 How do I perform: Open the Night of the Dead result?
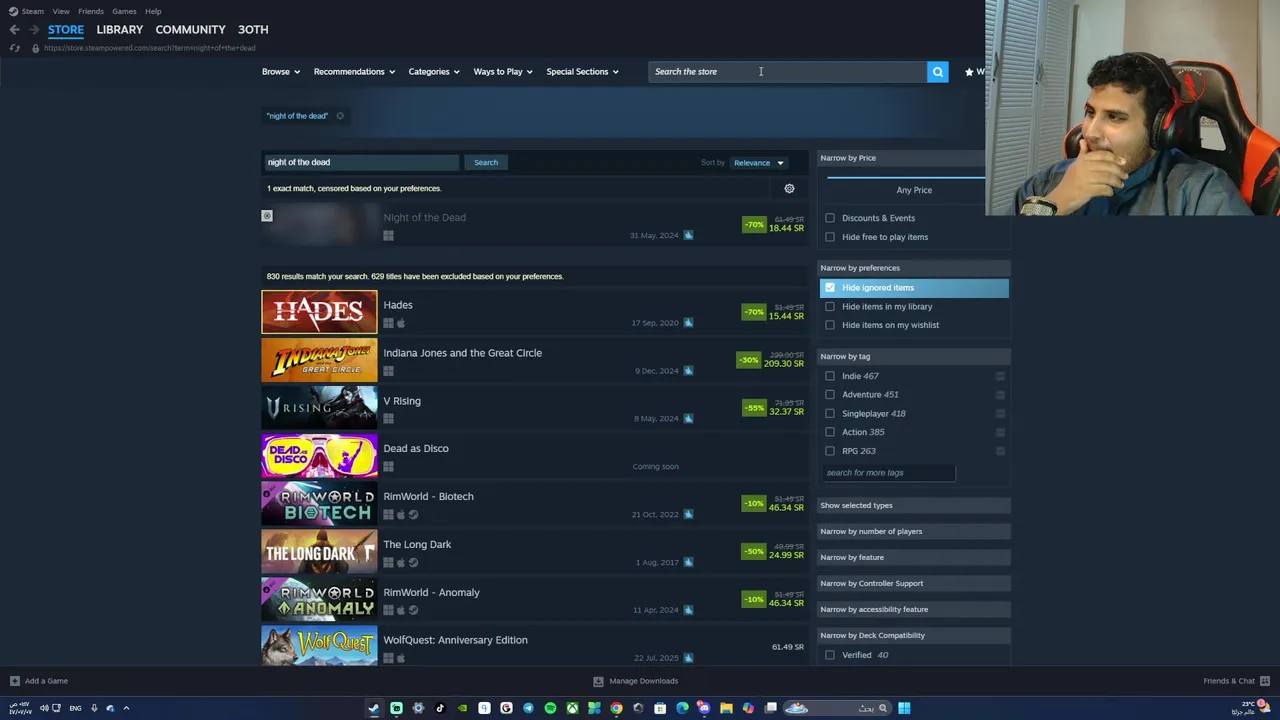pyautogui.click(x=533, y=225)
